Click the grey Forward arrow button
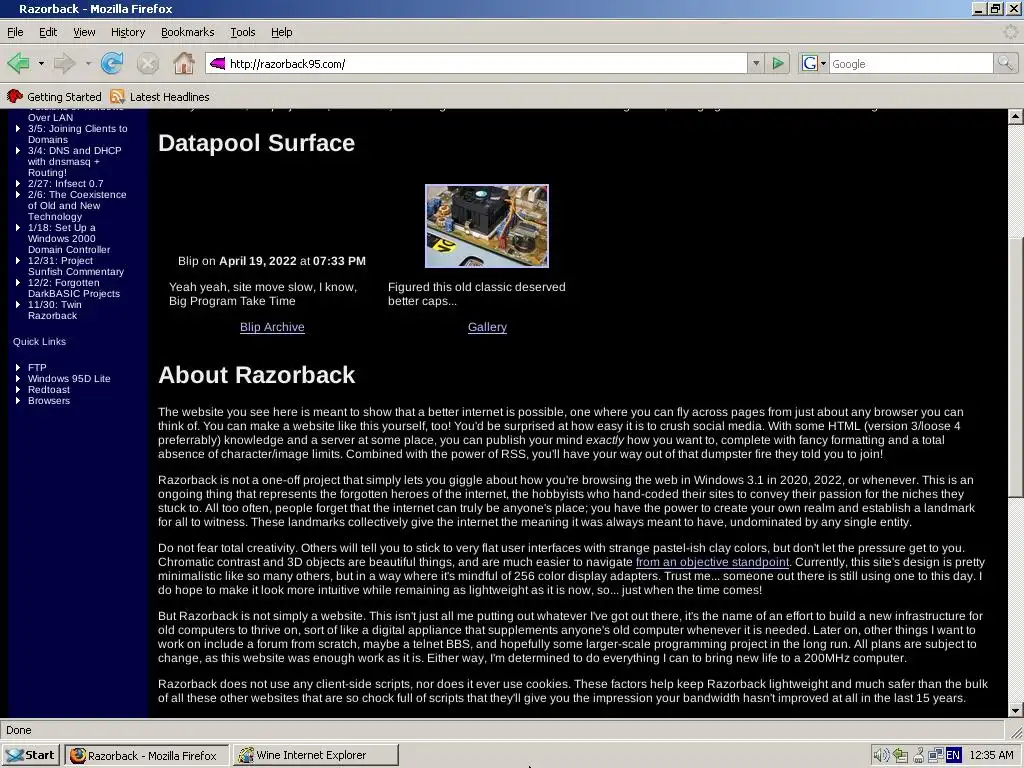Screen dimensions: 1024x768 tap(64, 63)
